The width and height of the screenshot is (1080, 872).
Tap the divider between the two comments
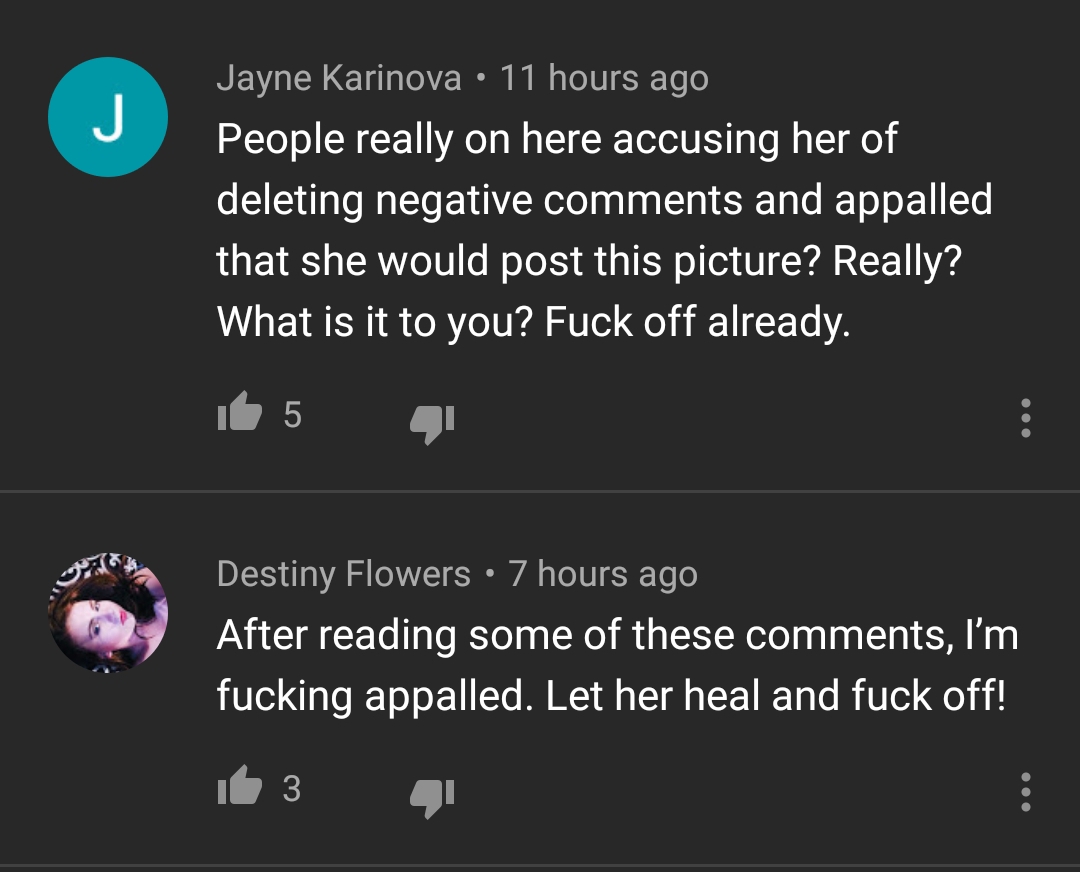540,491
